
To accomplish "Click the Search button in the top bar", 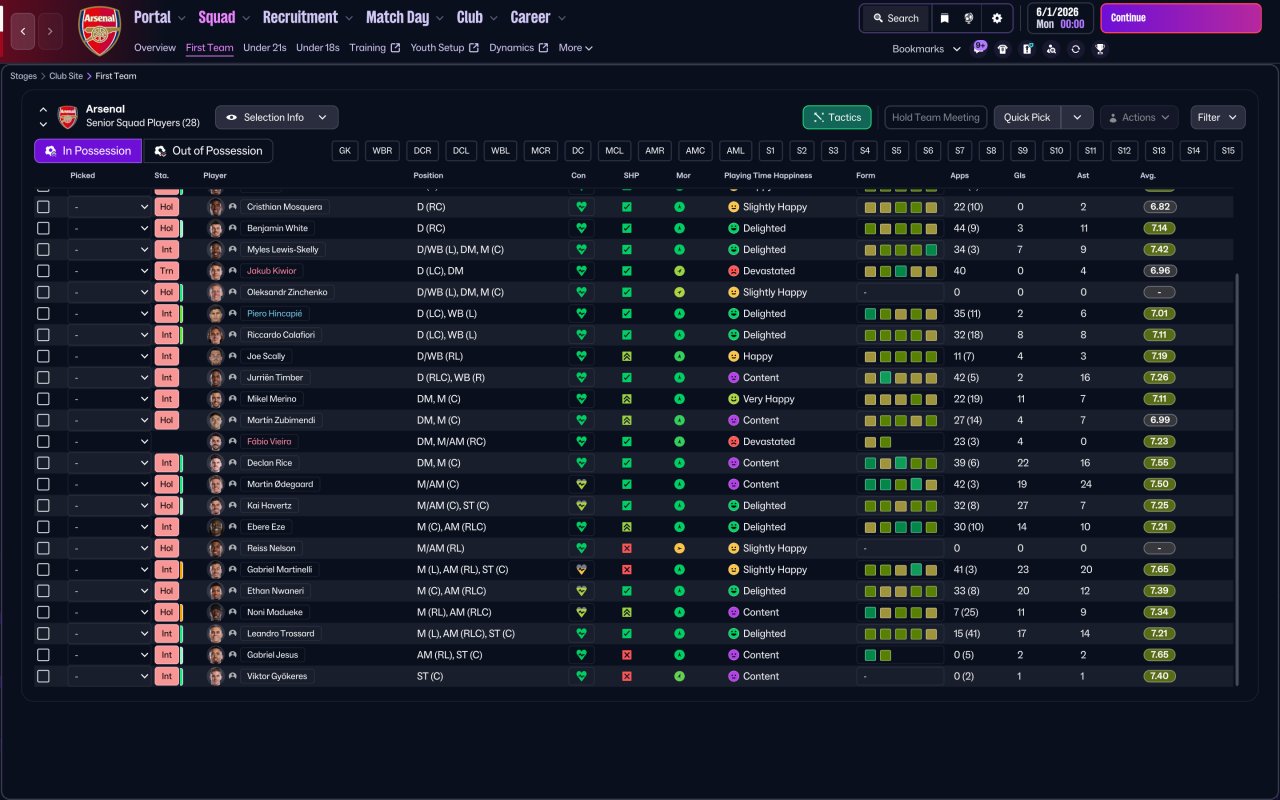I will [895, 18].
